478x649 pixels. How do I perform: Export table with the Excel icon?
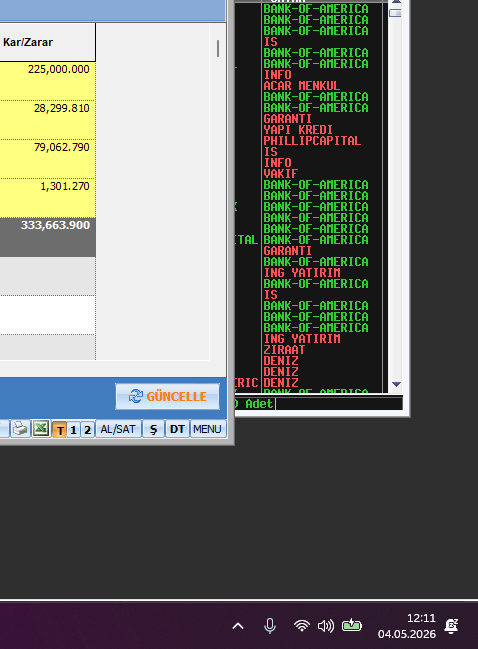41,429
